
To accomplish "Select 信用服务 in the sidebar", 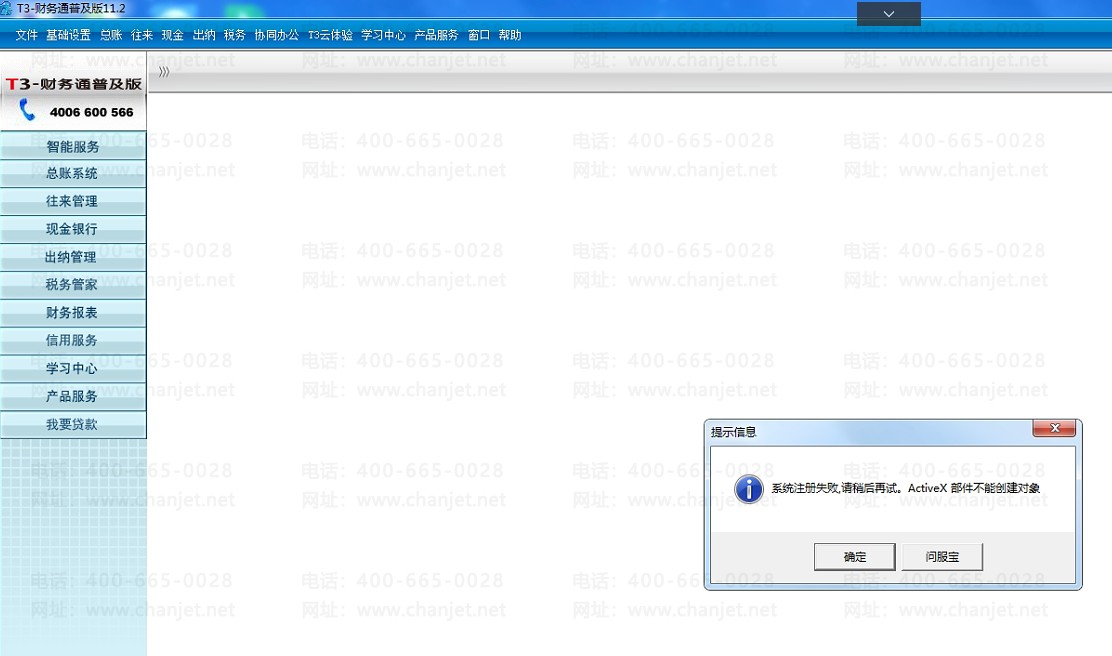I will (73, 340).
